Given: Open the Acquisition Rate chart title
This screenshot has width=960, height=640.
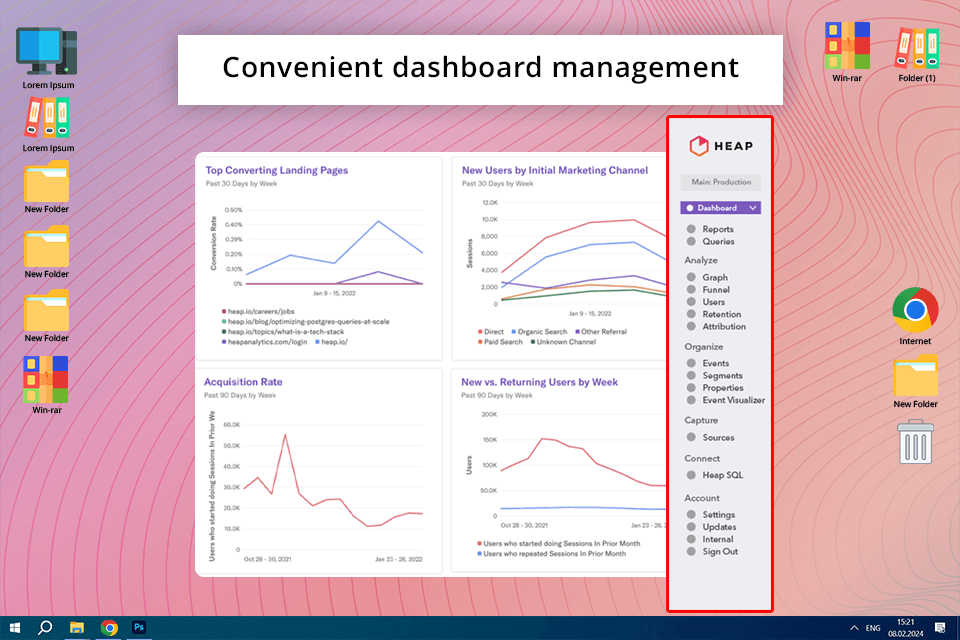Looking at the screenshot, I should point(243,382).
